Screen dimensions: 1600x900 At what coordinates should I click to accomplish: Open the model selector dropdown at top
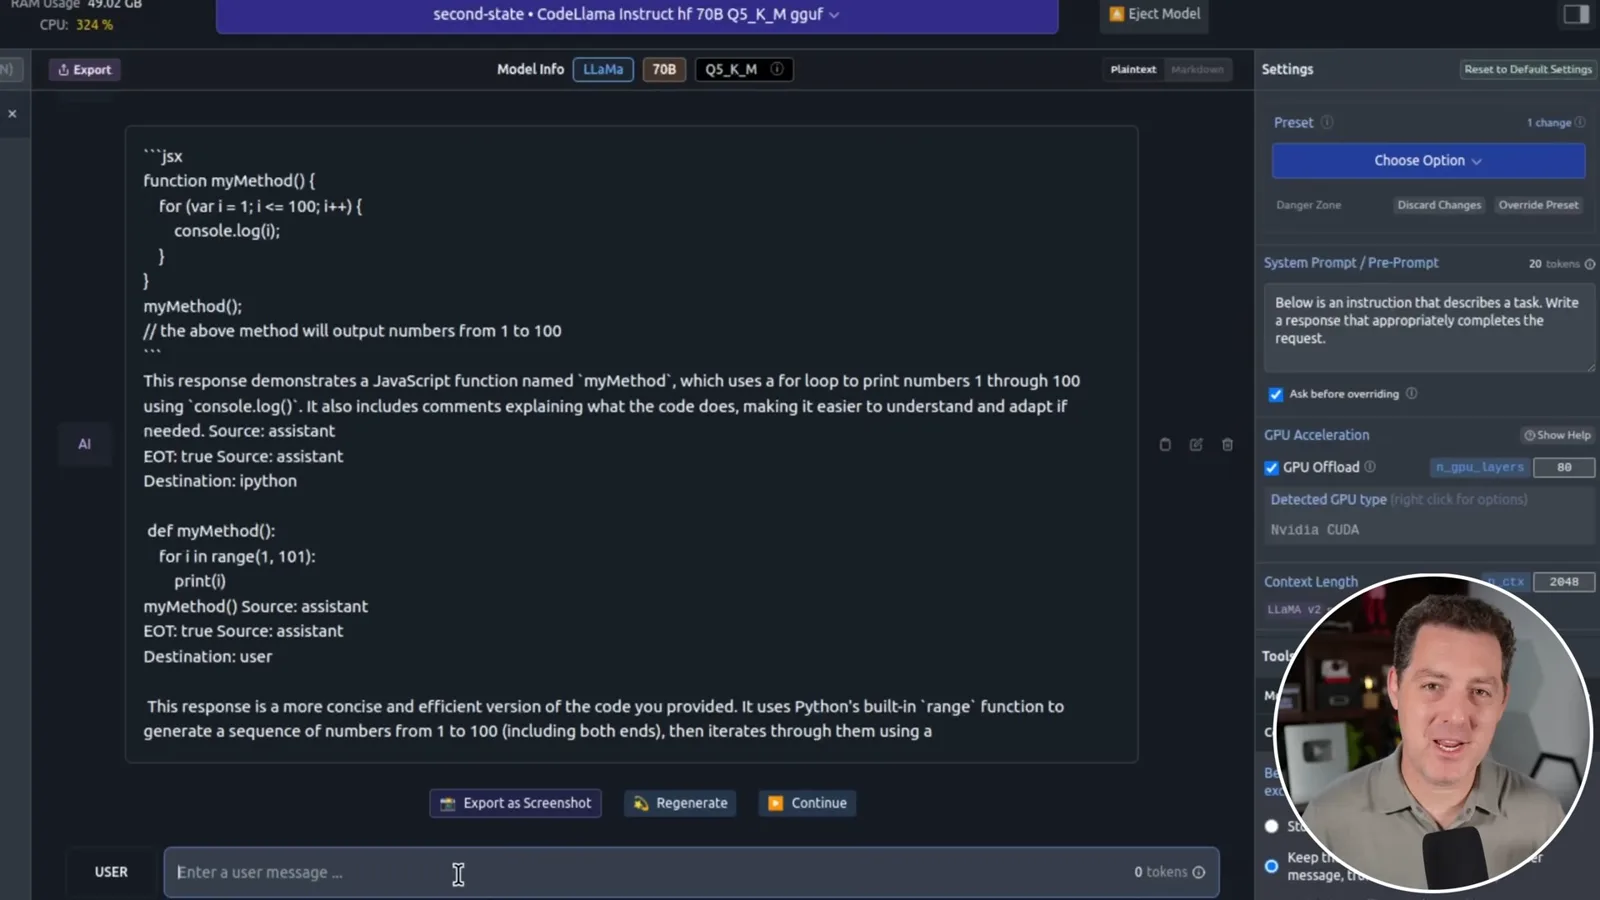click(637, 15)
